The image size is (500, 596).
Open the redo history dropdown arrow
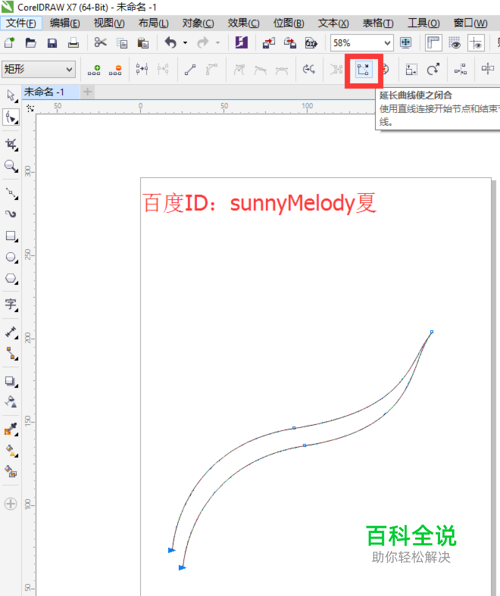[218, 43]
